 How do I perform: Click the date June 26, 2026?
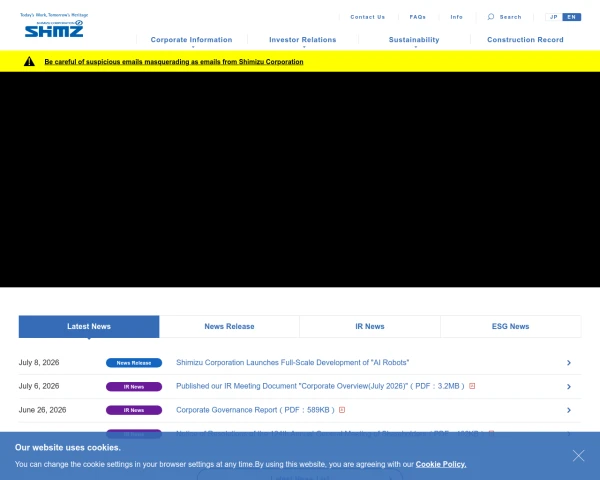pos(42,410)
